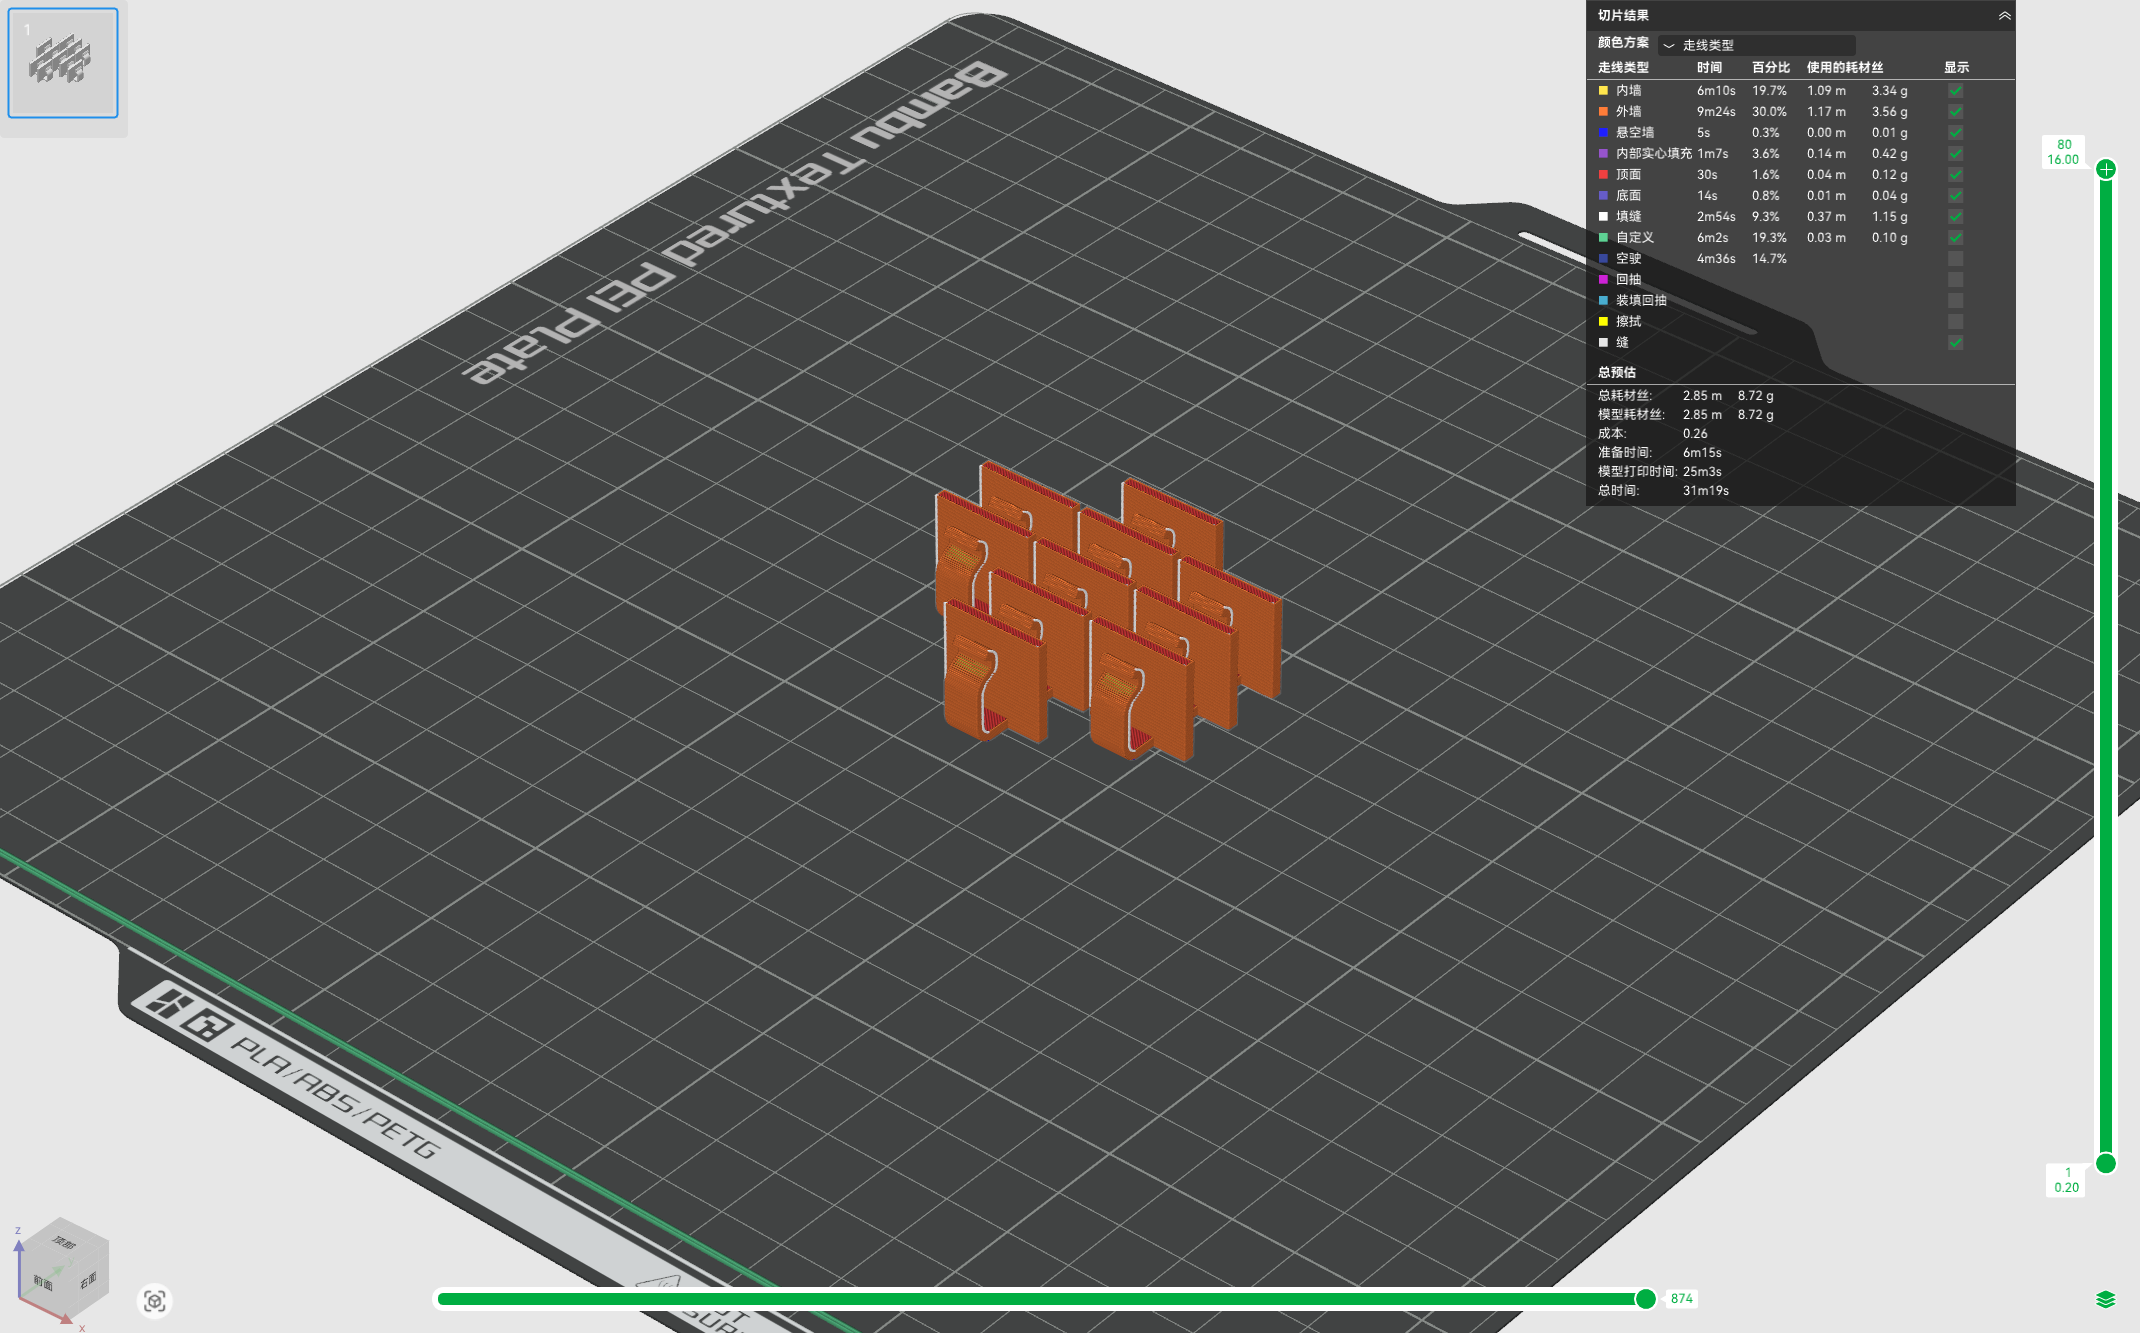Toggle visibility checkbox for 悬空墙
The image size is (2140, 1333).
coord(1955,133)
